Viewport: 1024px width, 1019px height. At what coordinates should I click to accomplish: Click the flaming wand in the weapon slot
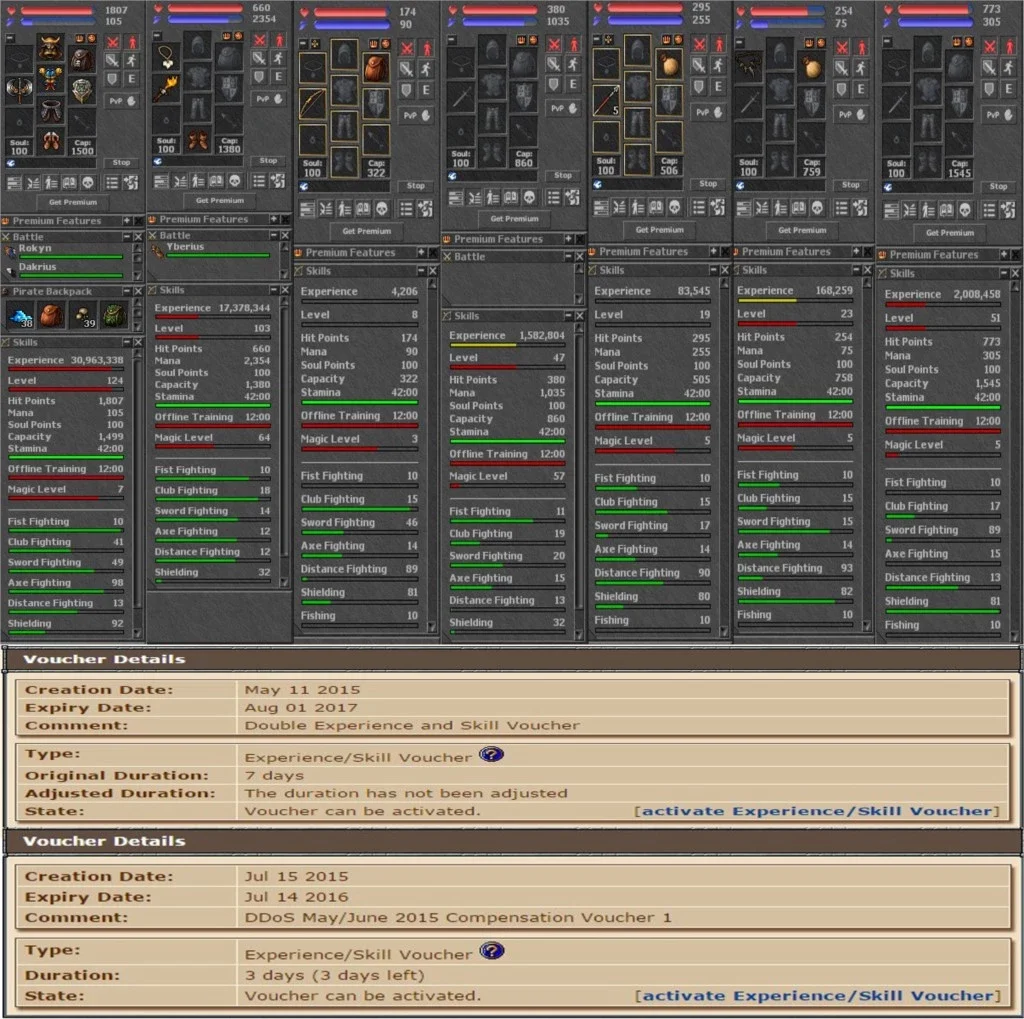pyautogui.click(x=166, y=89)
